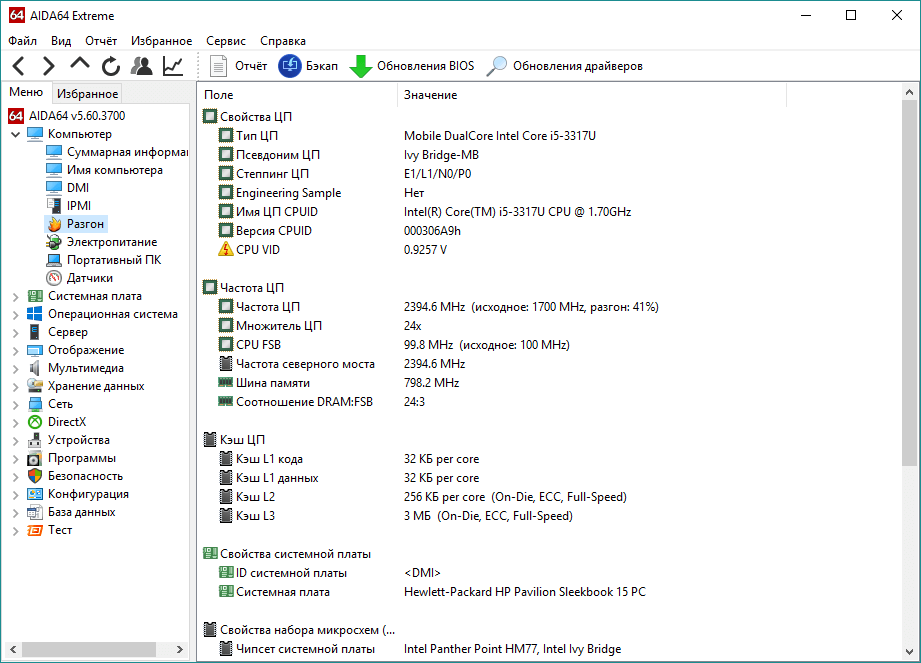Click the Бэкап toolbar button
Viewport: 921px width, 663px height.
tap(308, 66)
